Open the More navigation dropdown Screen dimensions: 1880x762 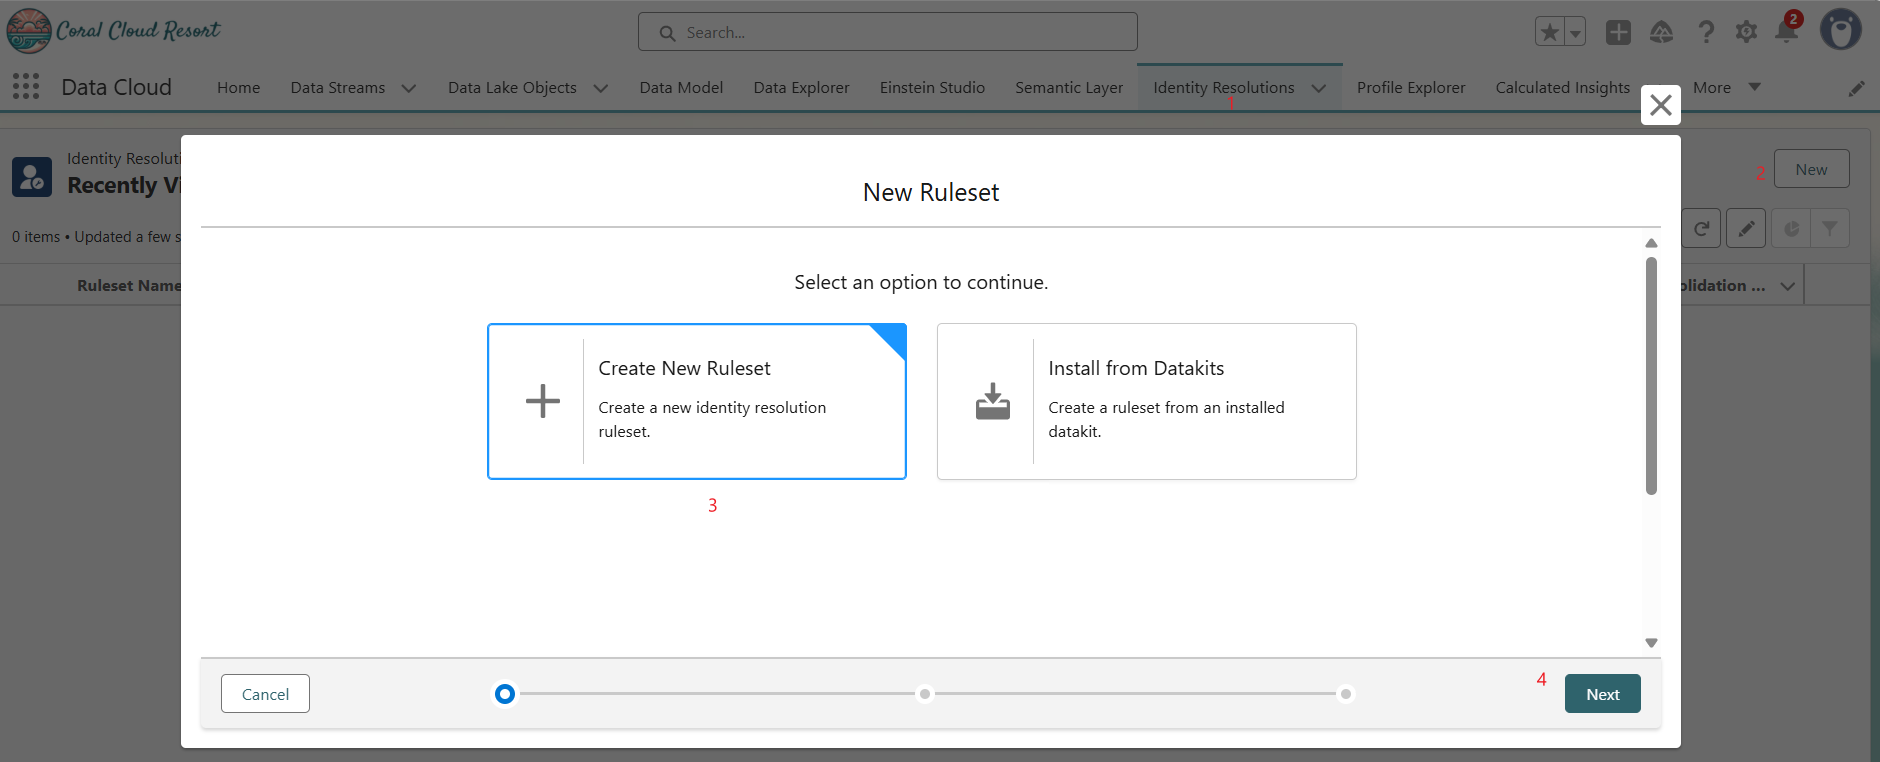coord(1726,87)
